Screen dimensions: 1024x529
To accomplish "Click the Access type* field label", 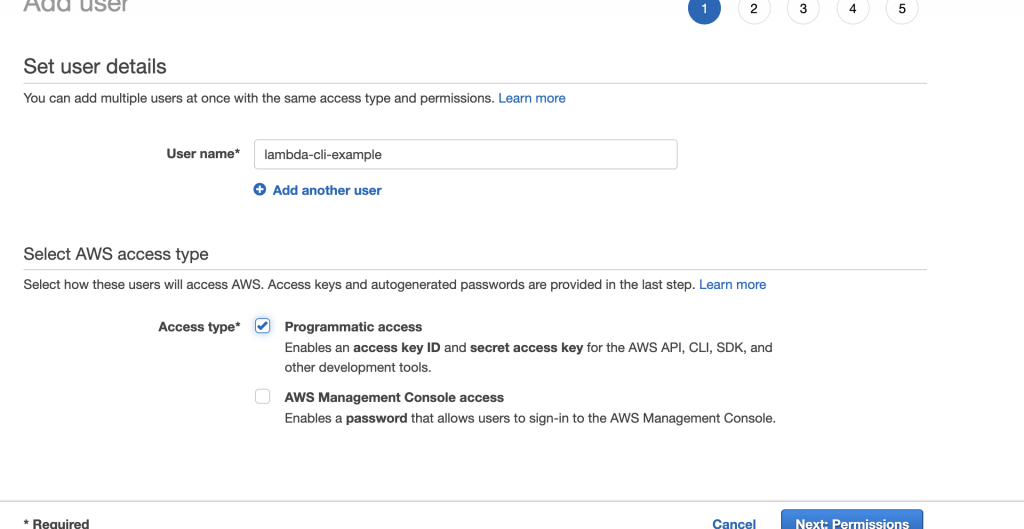I will (x=199, y=327).
